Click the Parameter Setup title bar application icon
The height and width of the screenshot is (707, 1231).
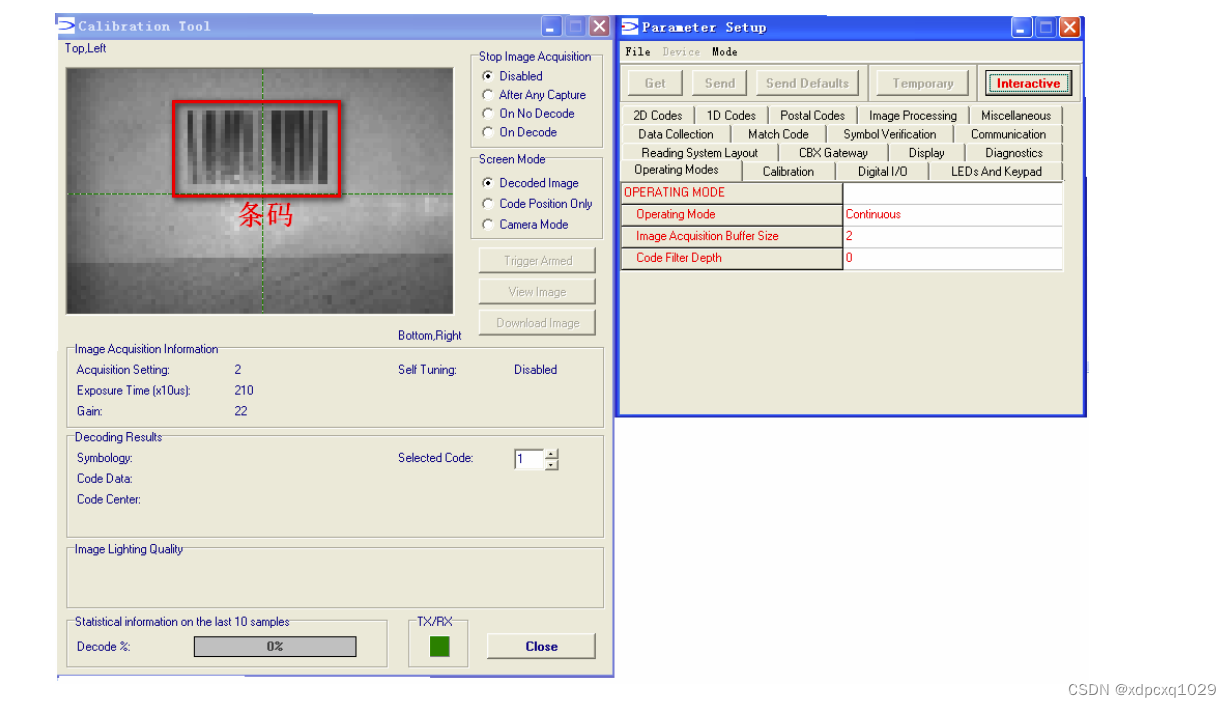(629, 27)
